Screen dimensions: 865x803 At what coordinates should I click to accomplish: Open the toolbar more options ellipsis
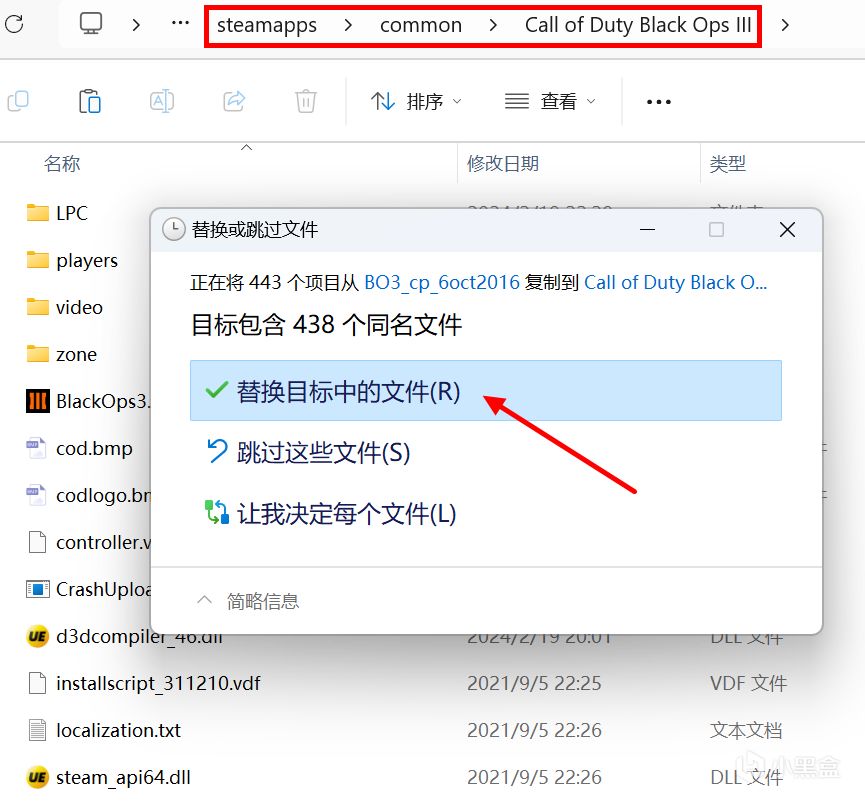pos(659,101)
